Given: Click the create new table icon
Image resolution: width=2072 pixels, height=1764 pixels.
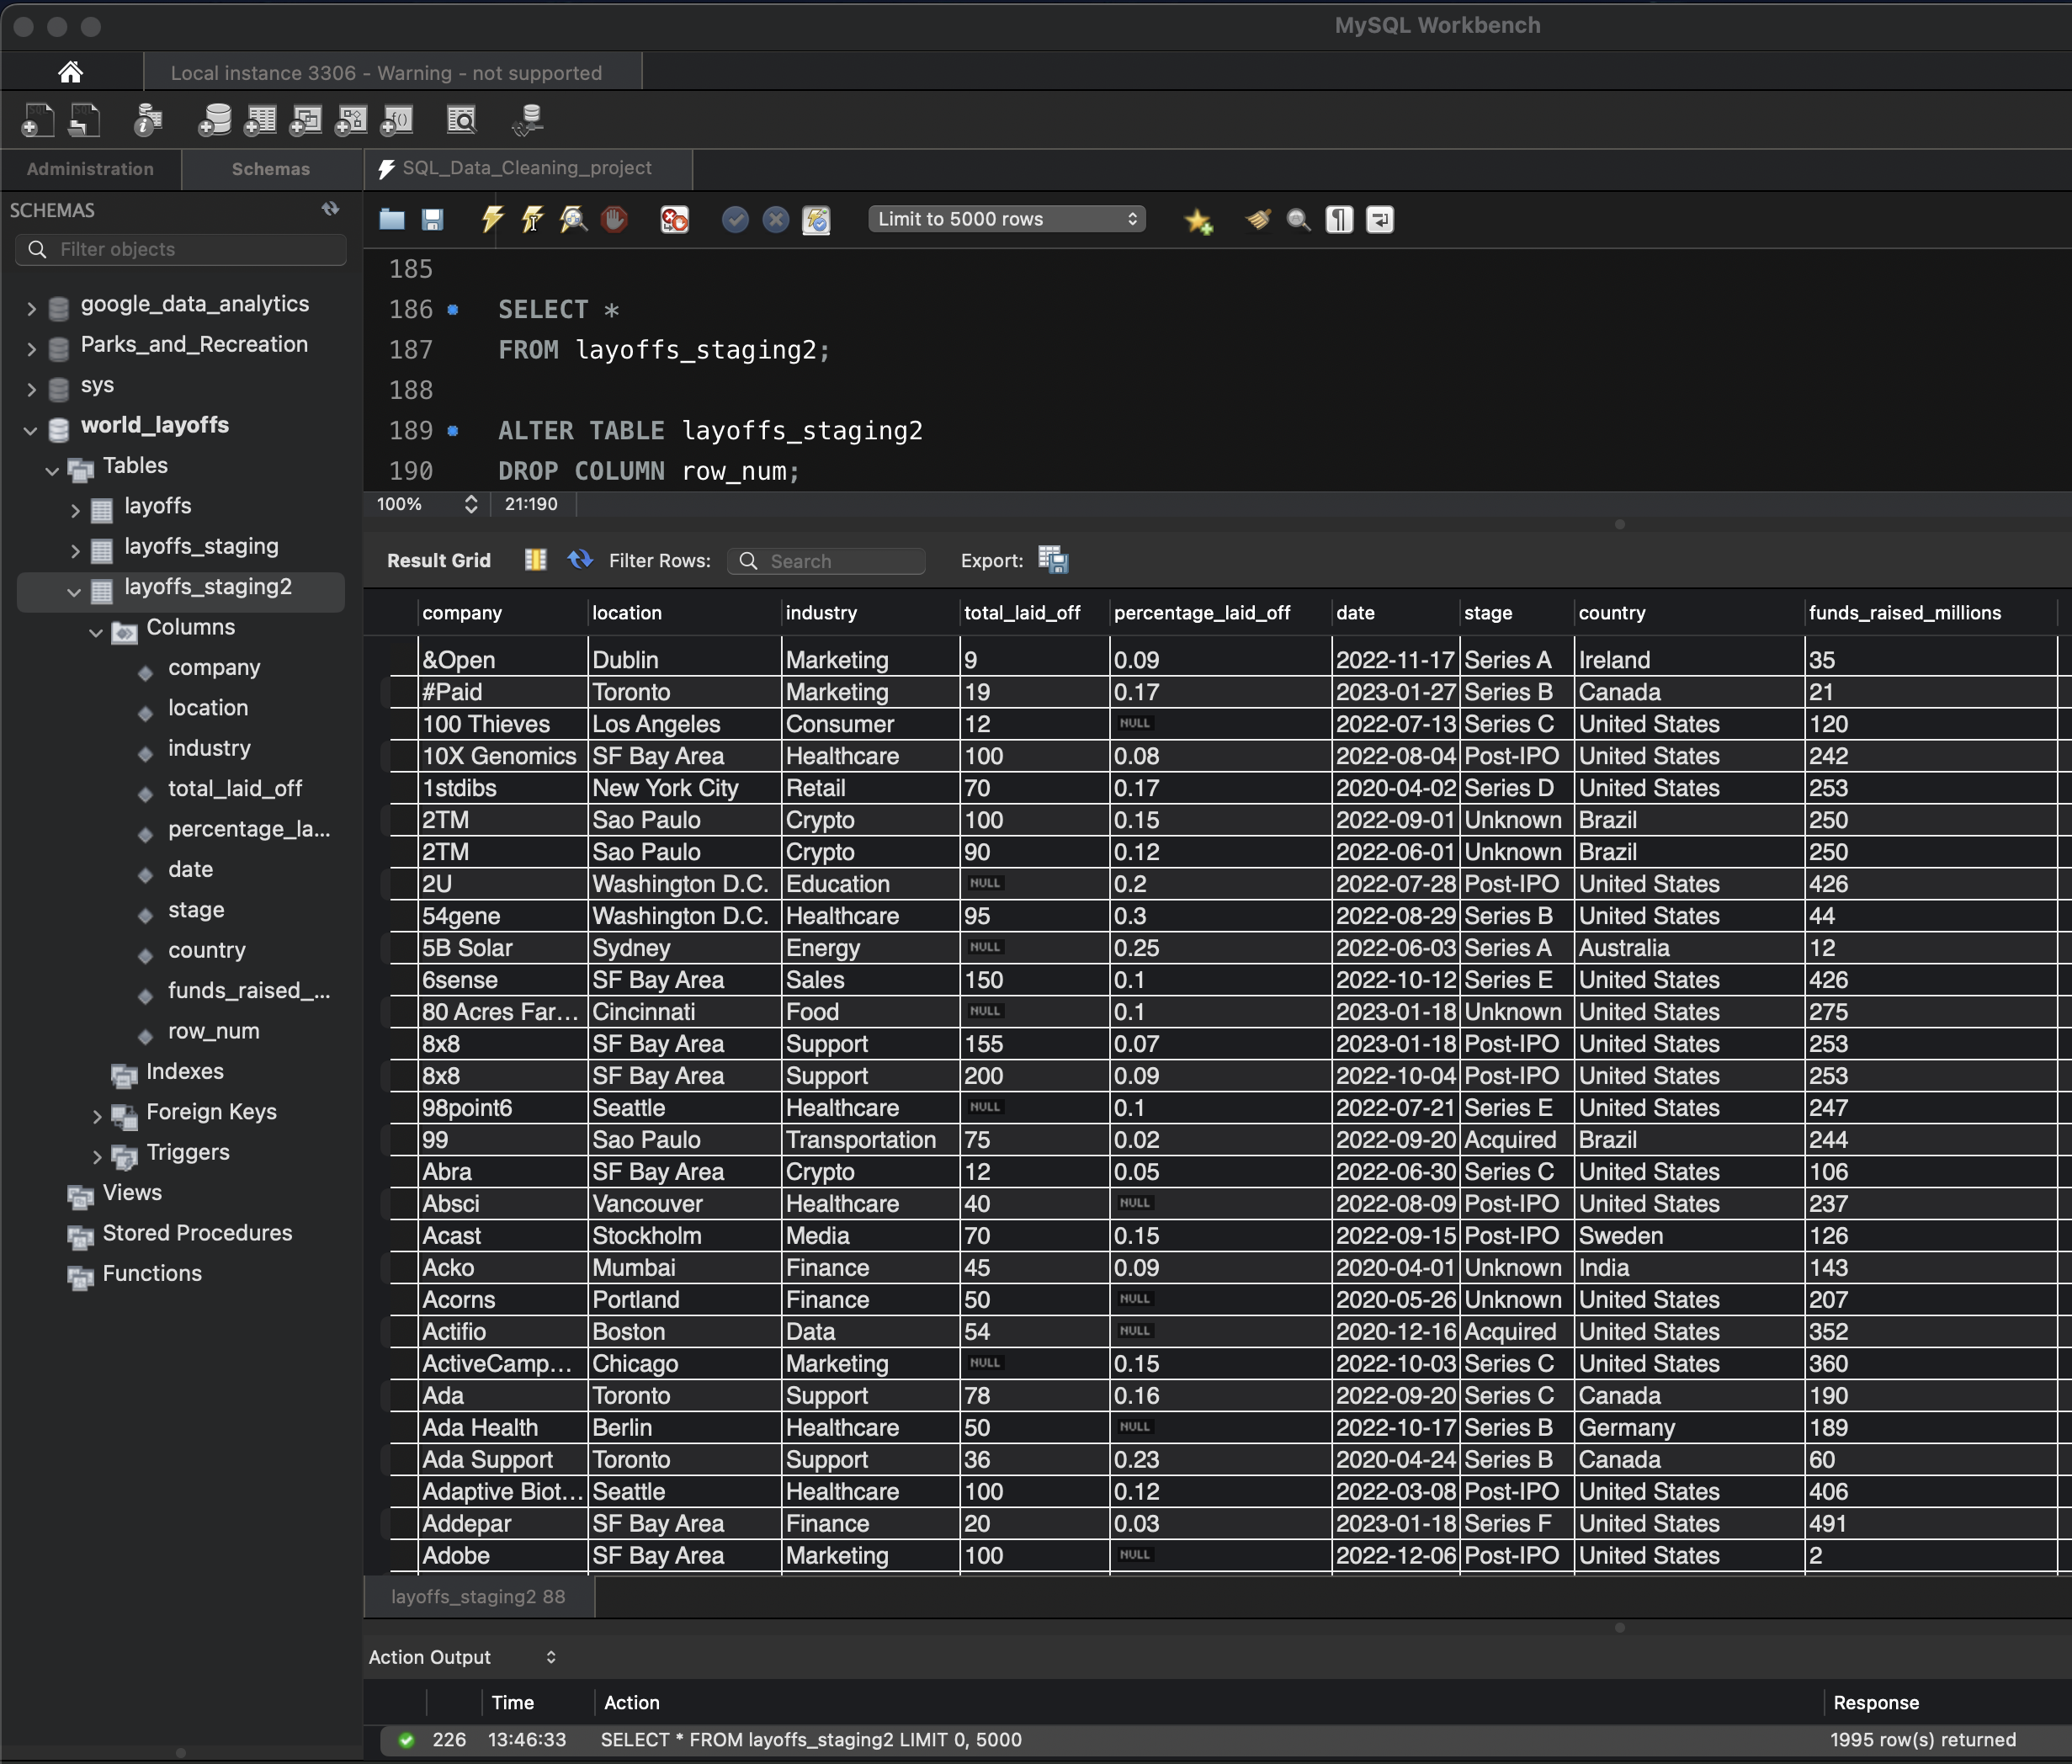Looking at the screenshot, I should 260,121.
